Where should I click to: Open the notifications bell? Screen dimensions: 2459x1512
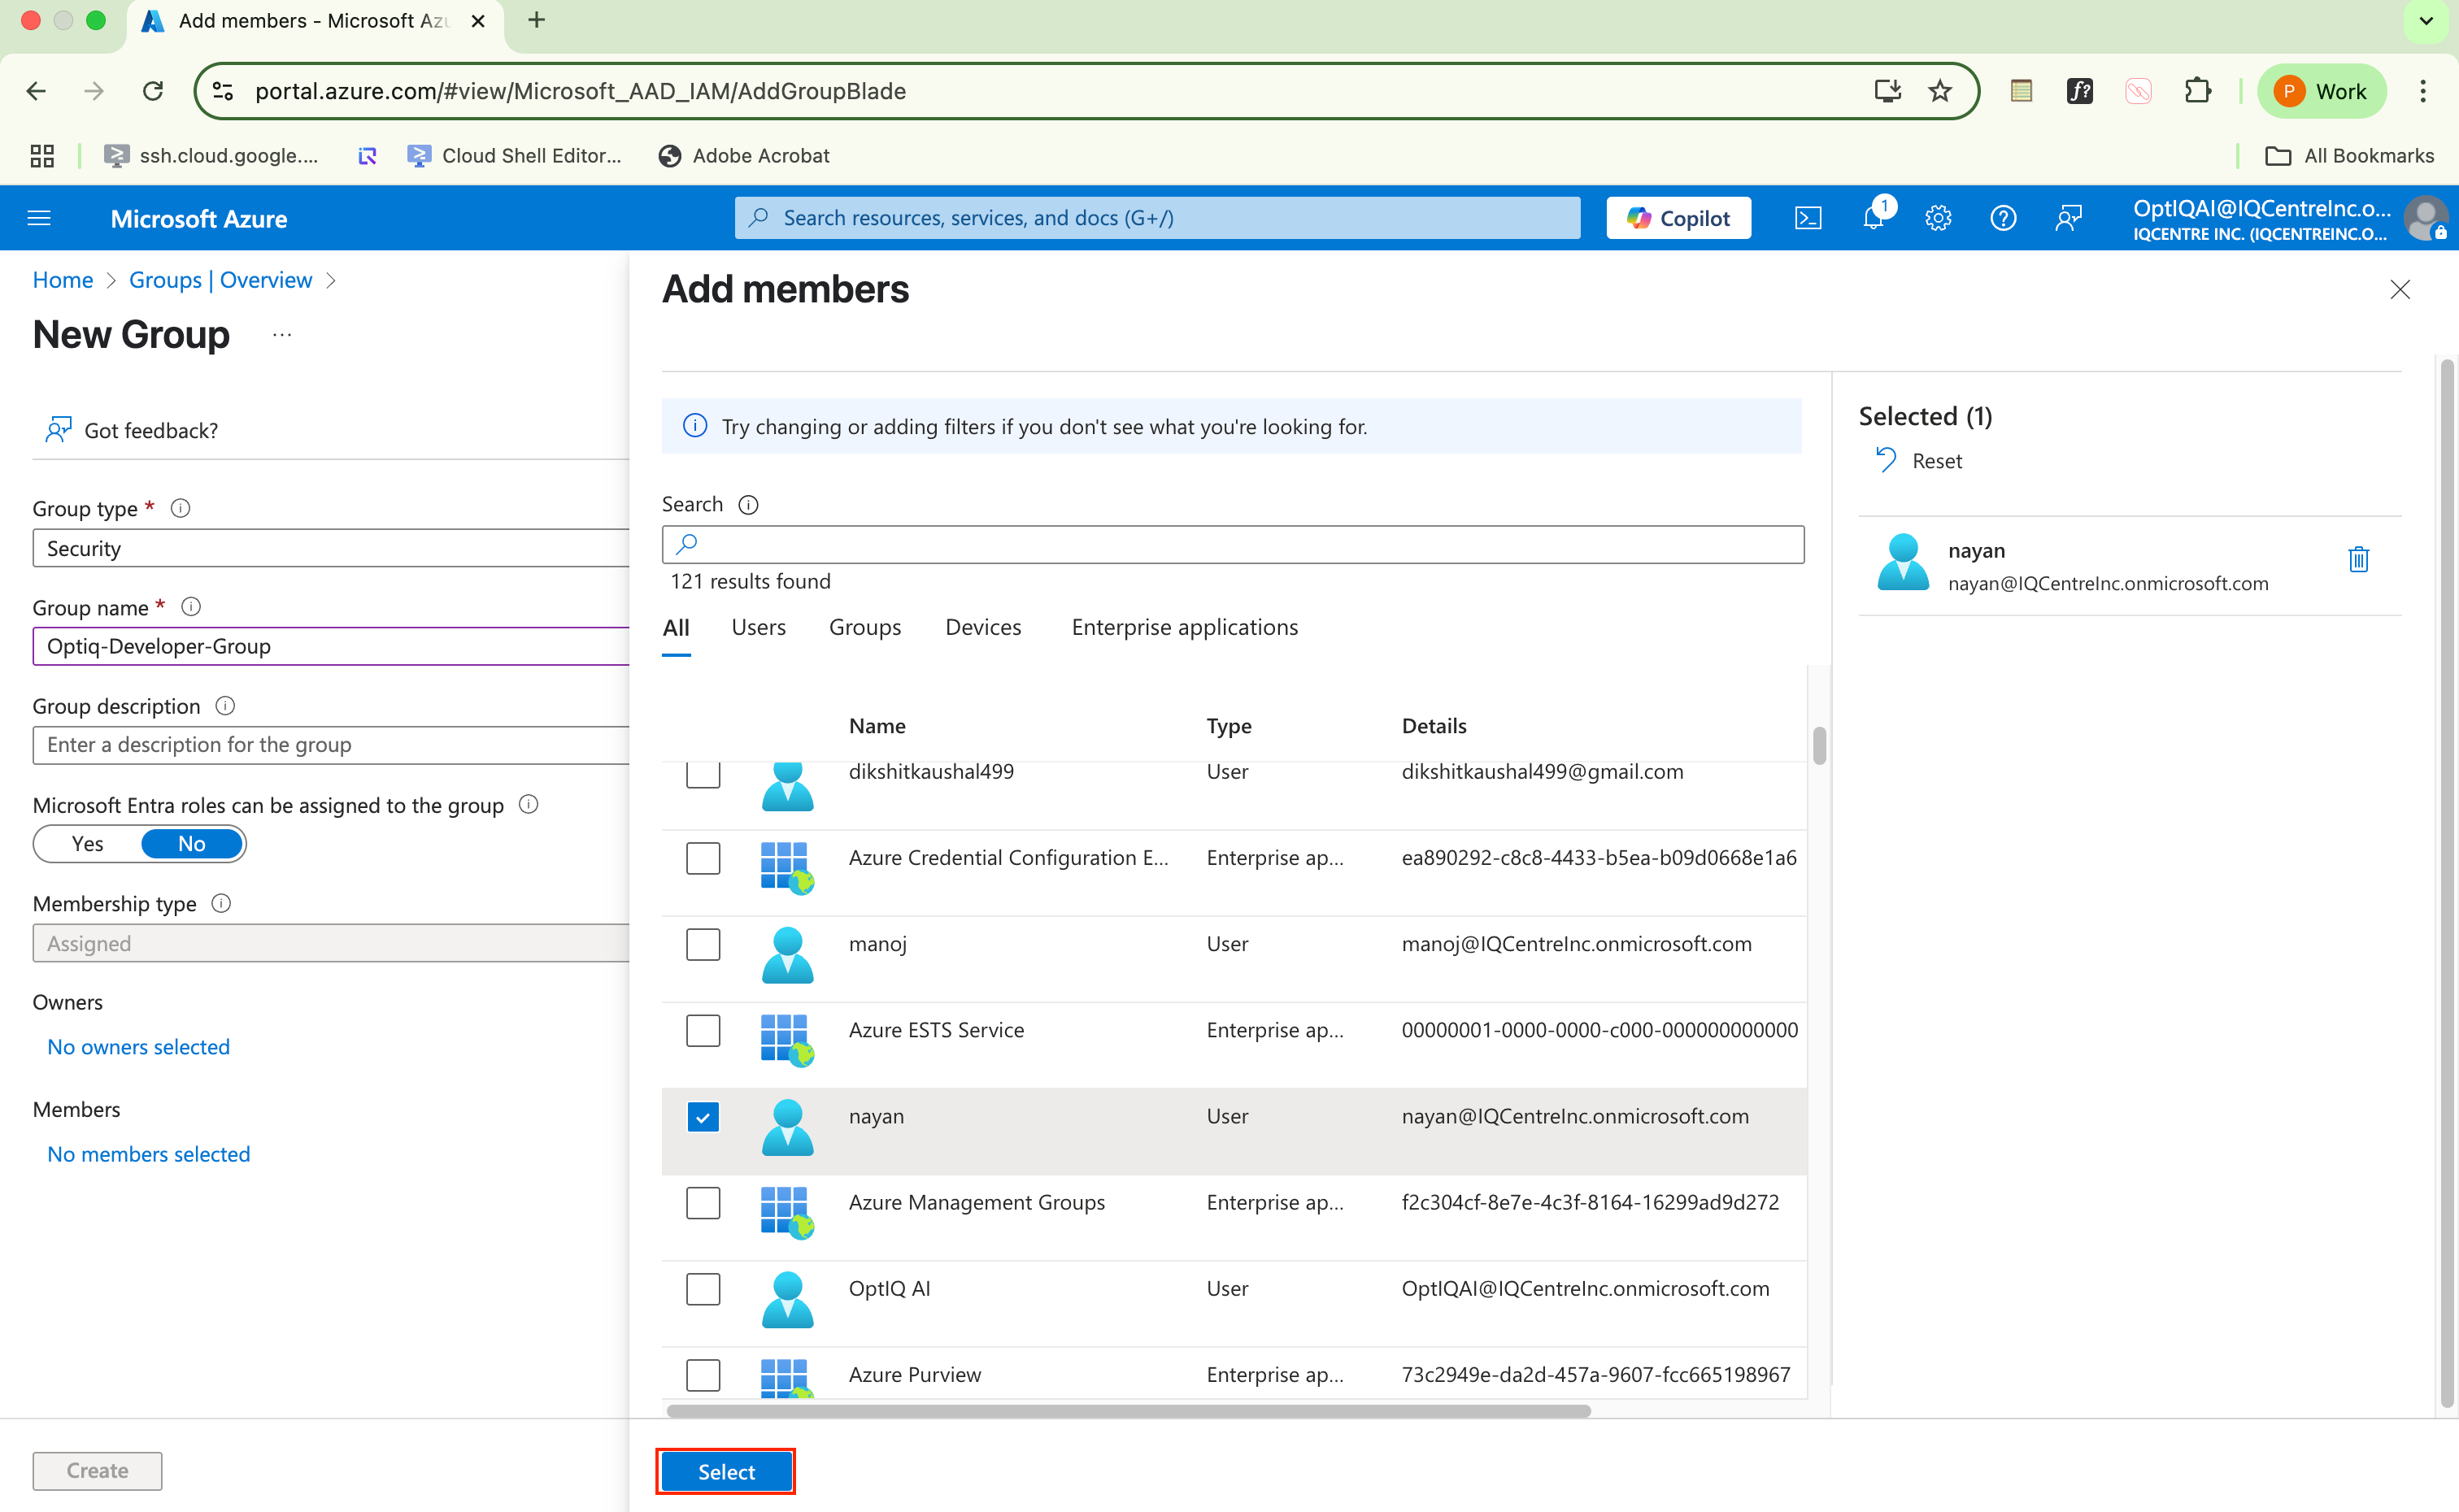(1874, 217)
